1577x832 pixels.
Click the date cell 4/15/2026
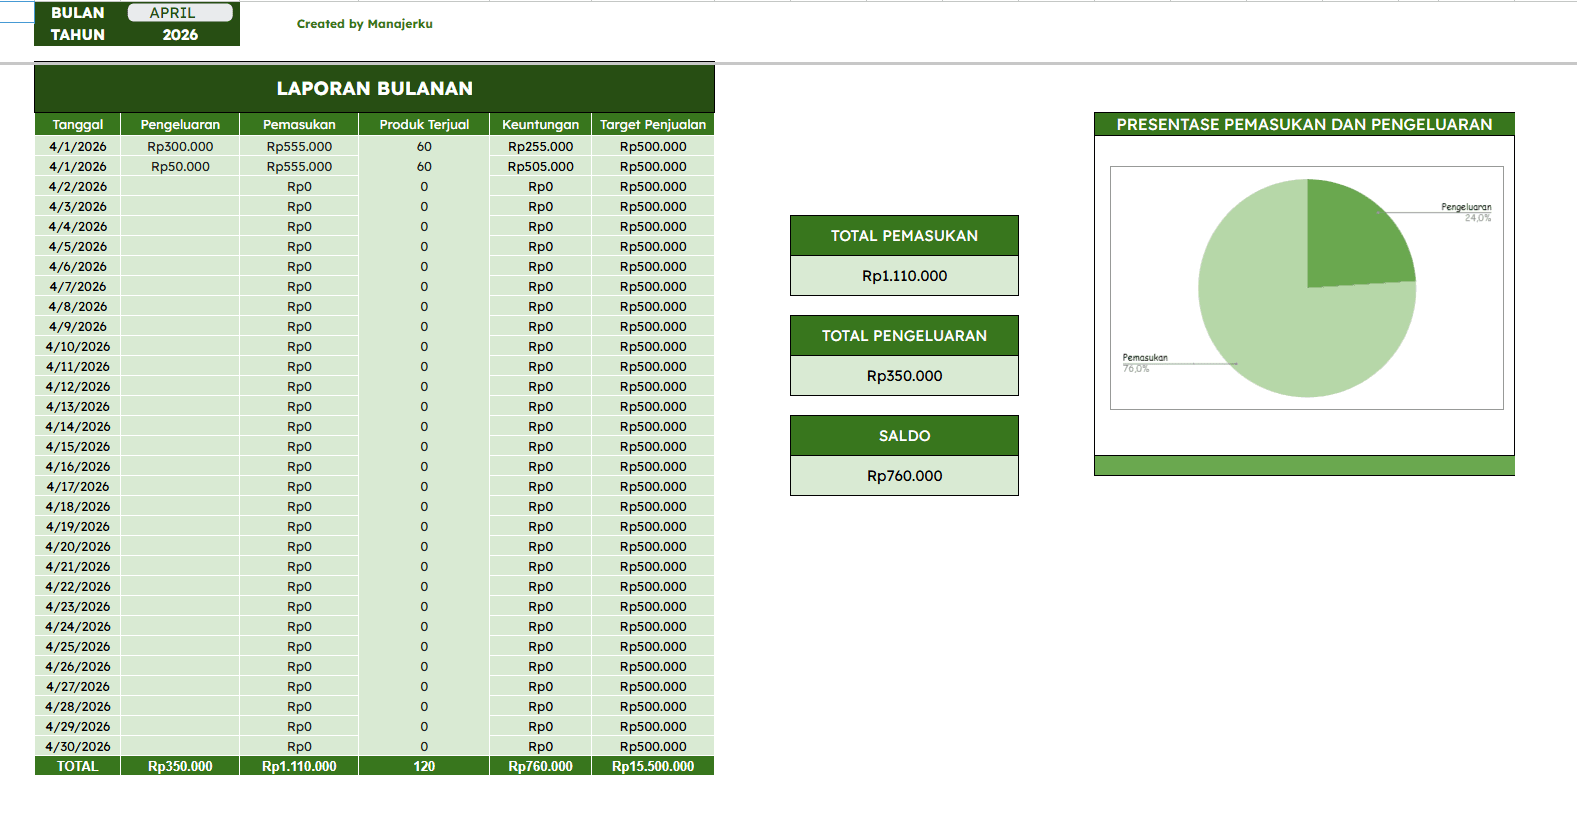pos(78,447)
